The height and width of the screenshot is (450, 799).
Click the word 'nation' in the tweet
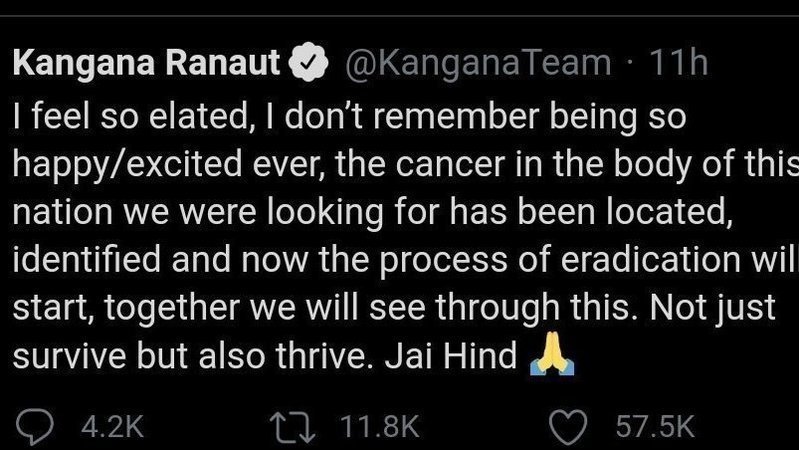(x=63, y=212)
